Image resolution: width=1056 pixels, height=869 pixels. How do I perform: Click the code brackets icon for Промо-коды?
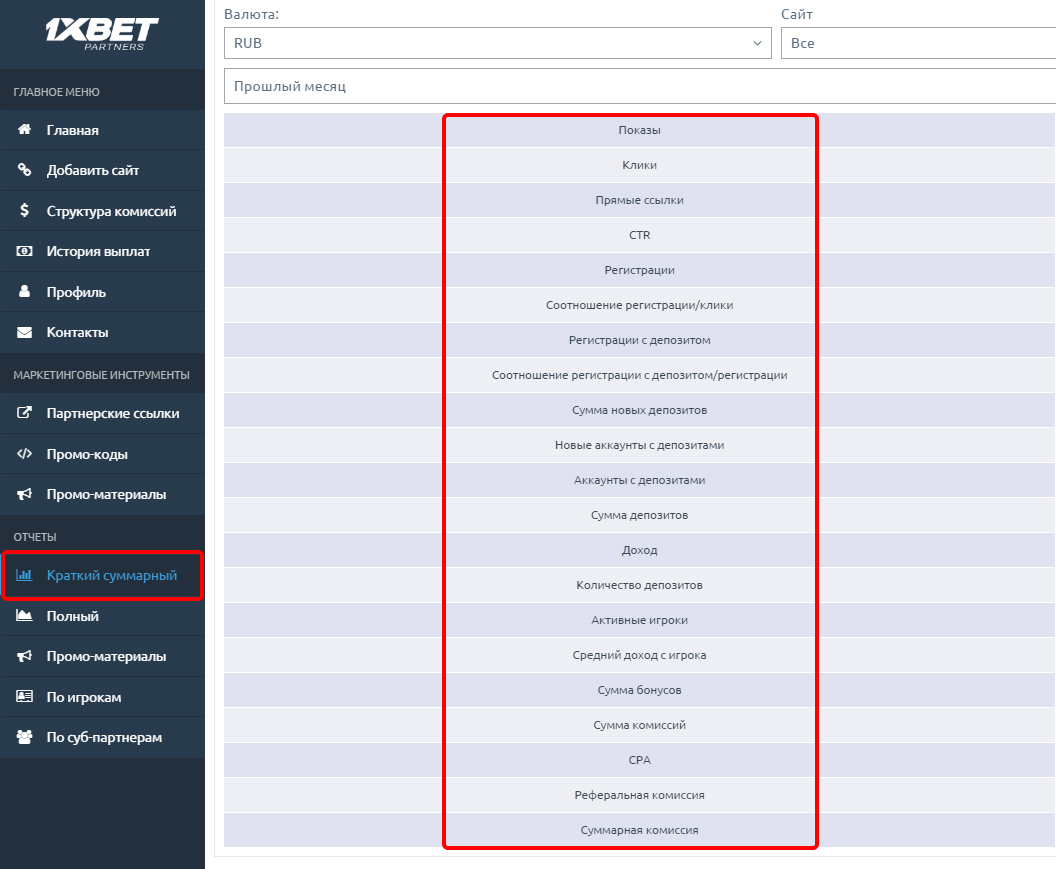[x=24, y=453]
